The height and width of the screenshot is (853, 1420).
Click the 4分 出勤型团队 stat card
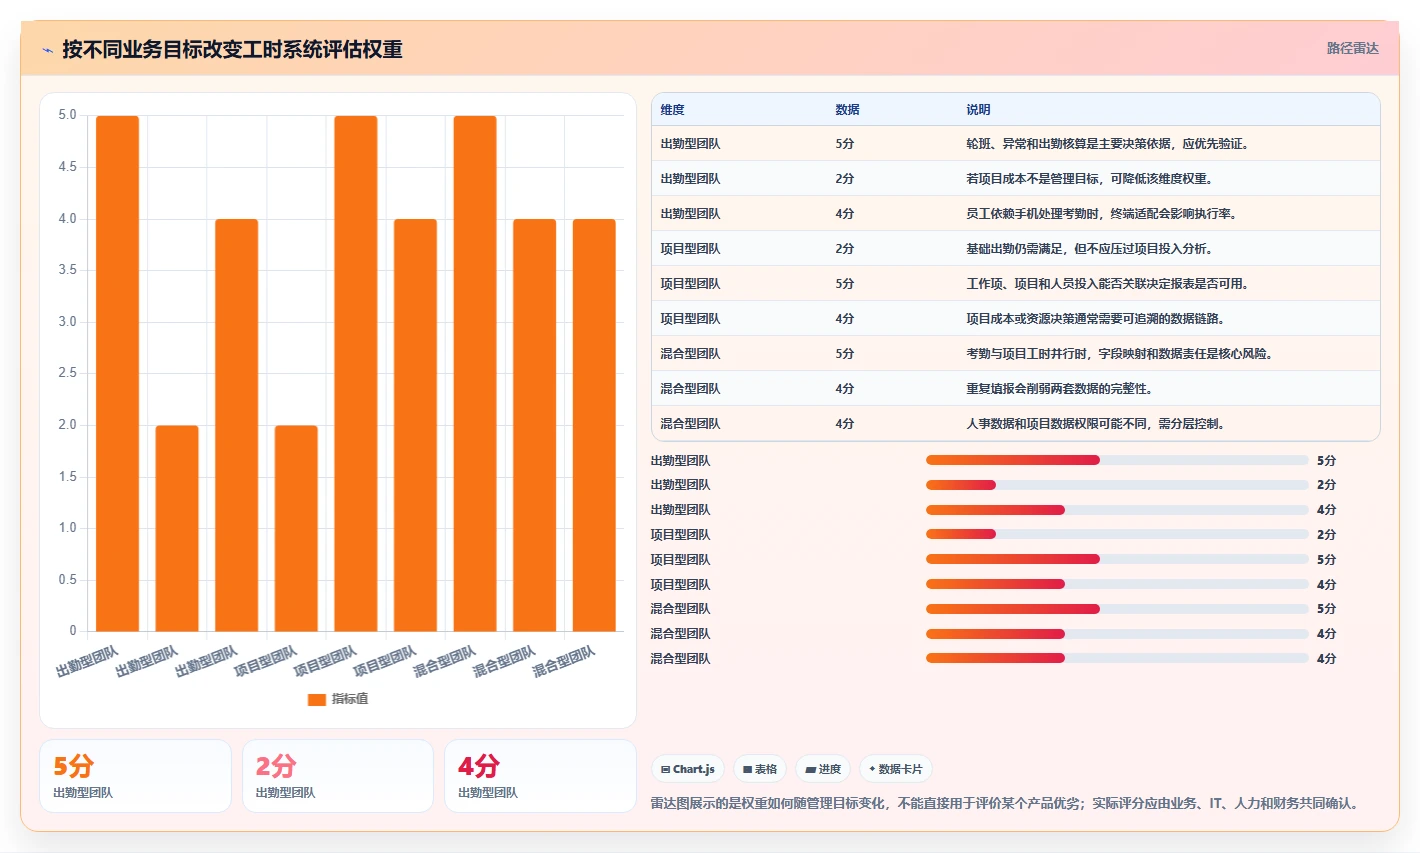(x=540, y=776)
